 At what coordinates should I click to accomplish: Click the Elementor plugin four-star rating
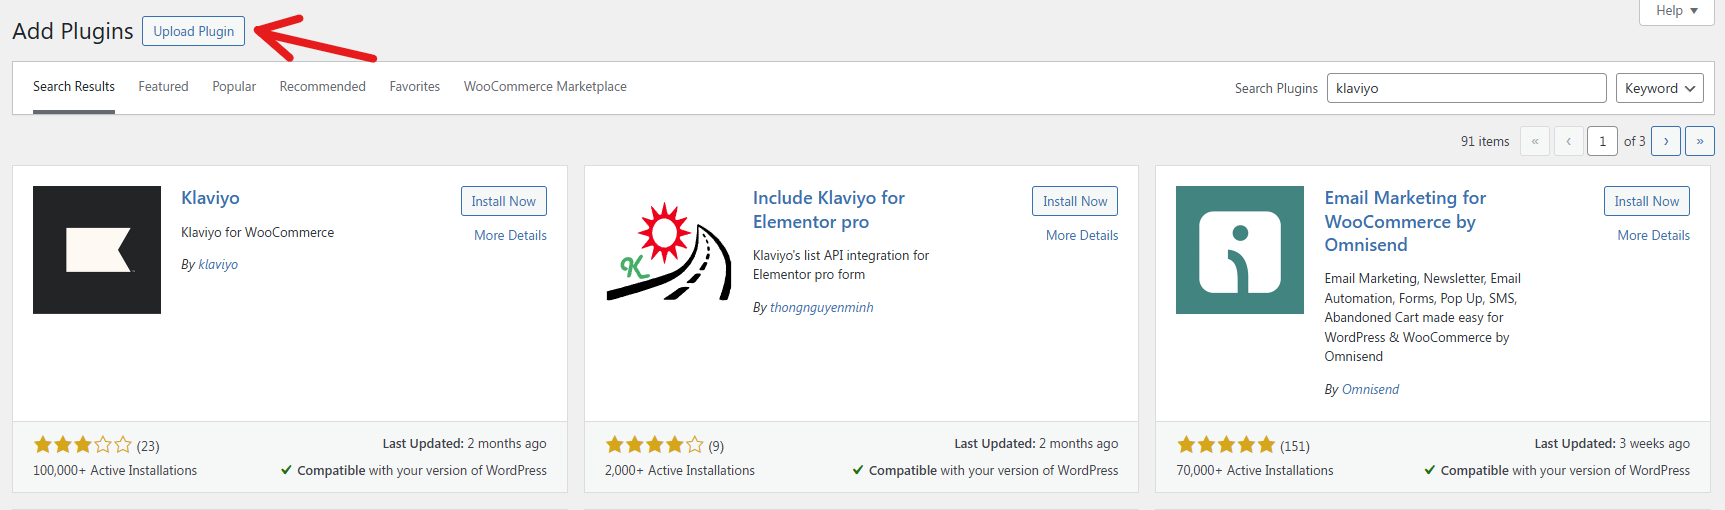tap(654, 445)
